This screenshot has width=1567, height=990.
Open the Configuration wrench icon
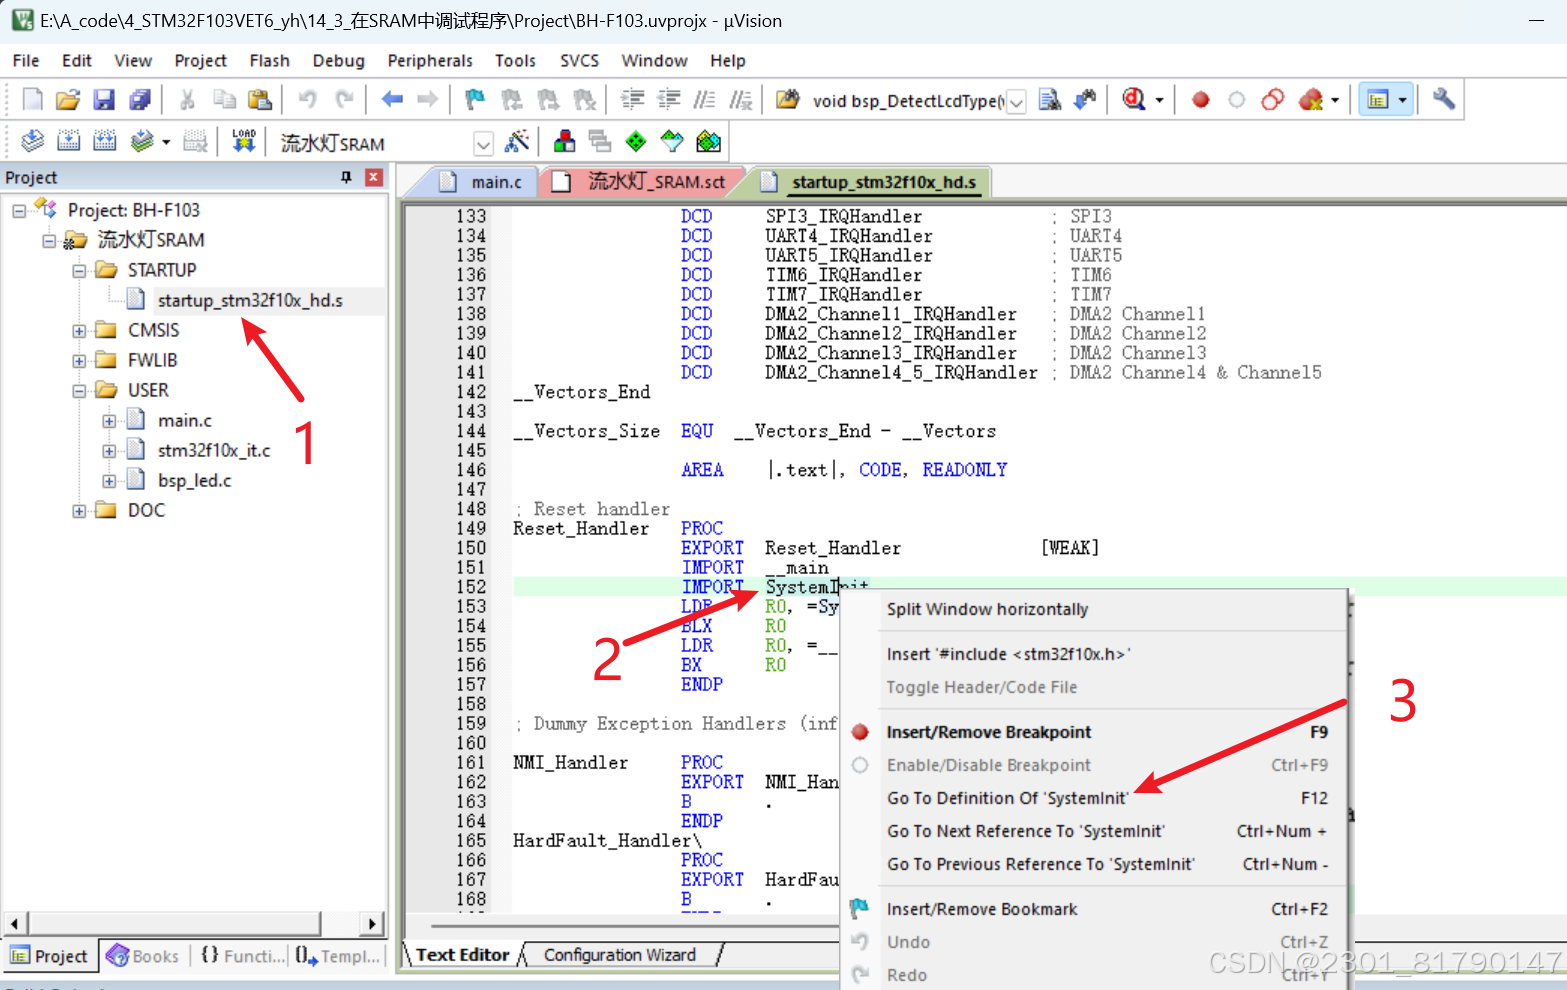(1442, 99)
